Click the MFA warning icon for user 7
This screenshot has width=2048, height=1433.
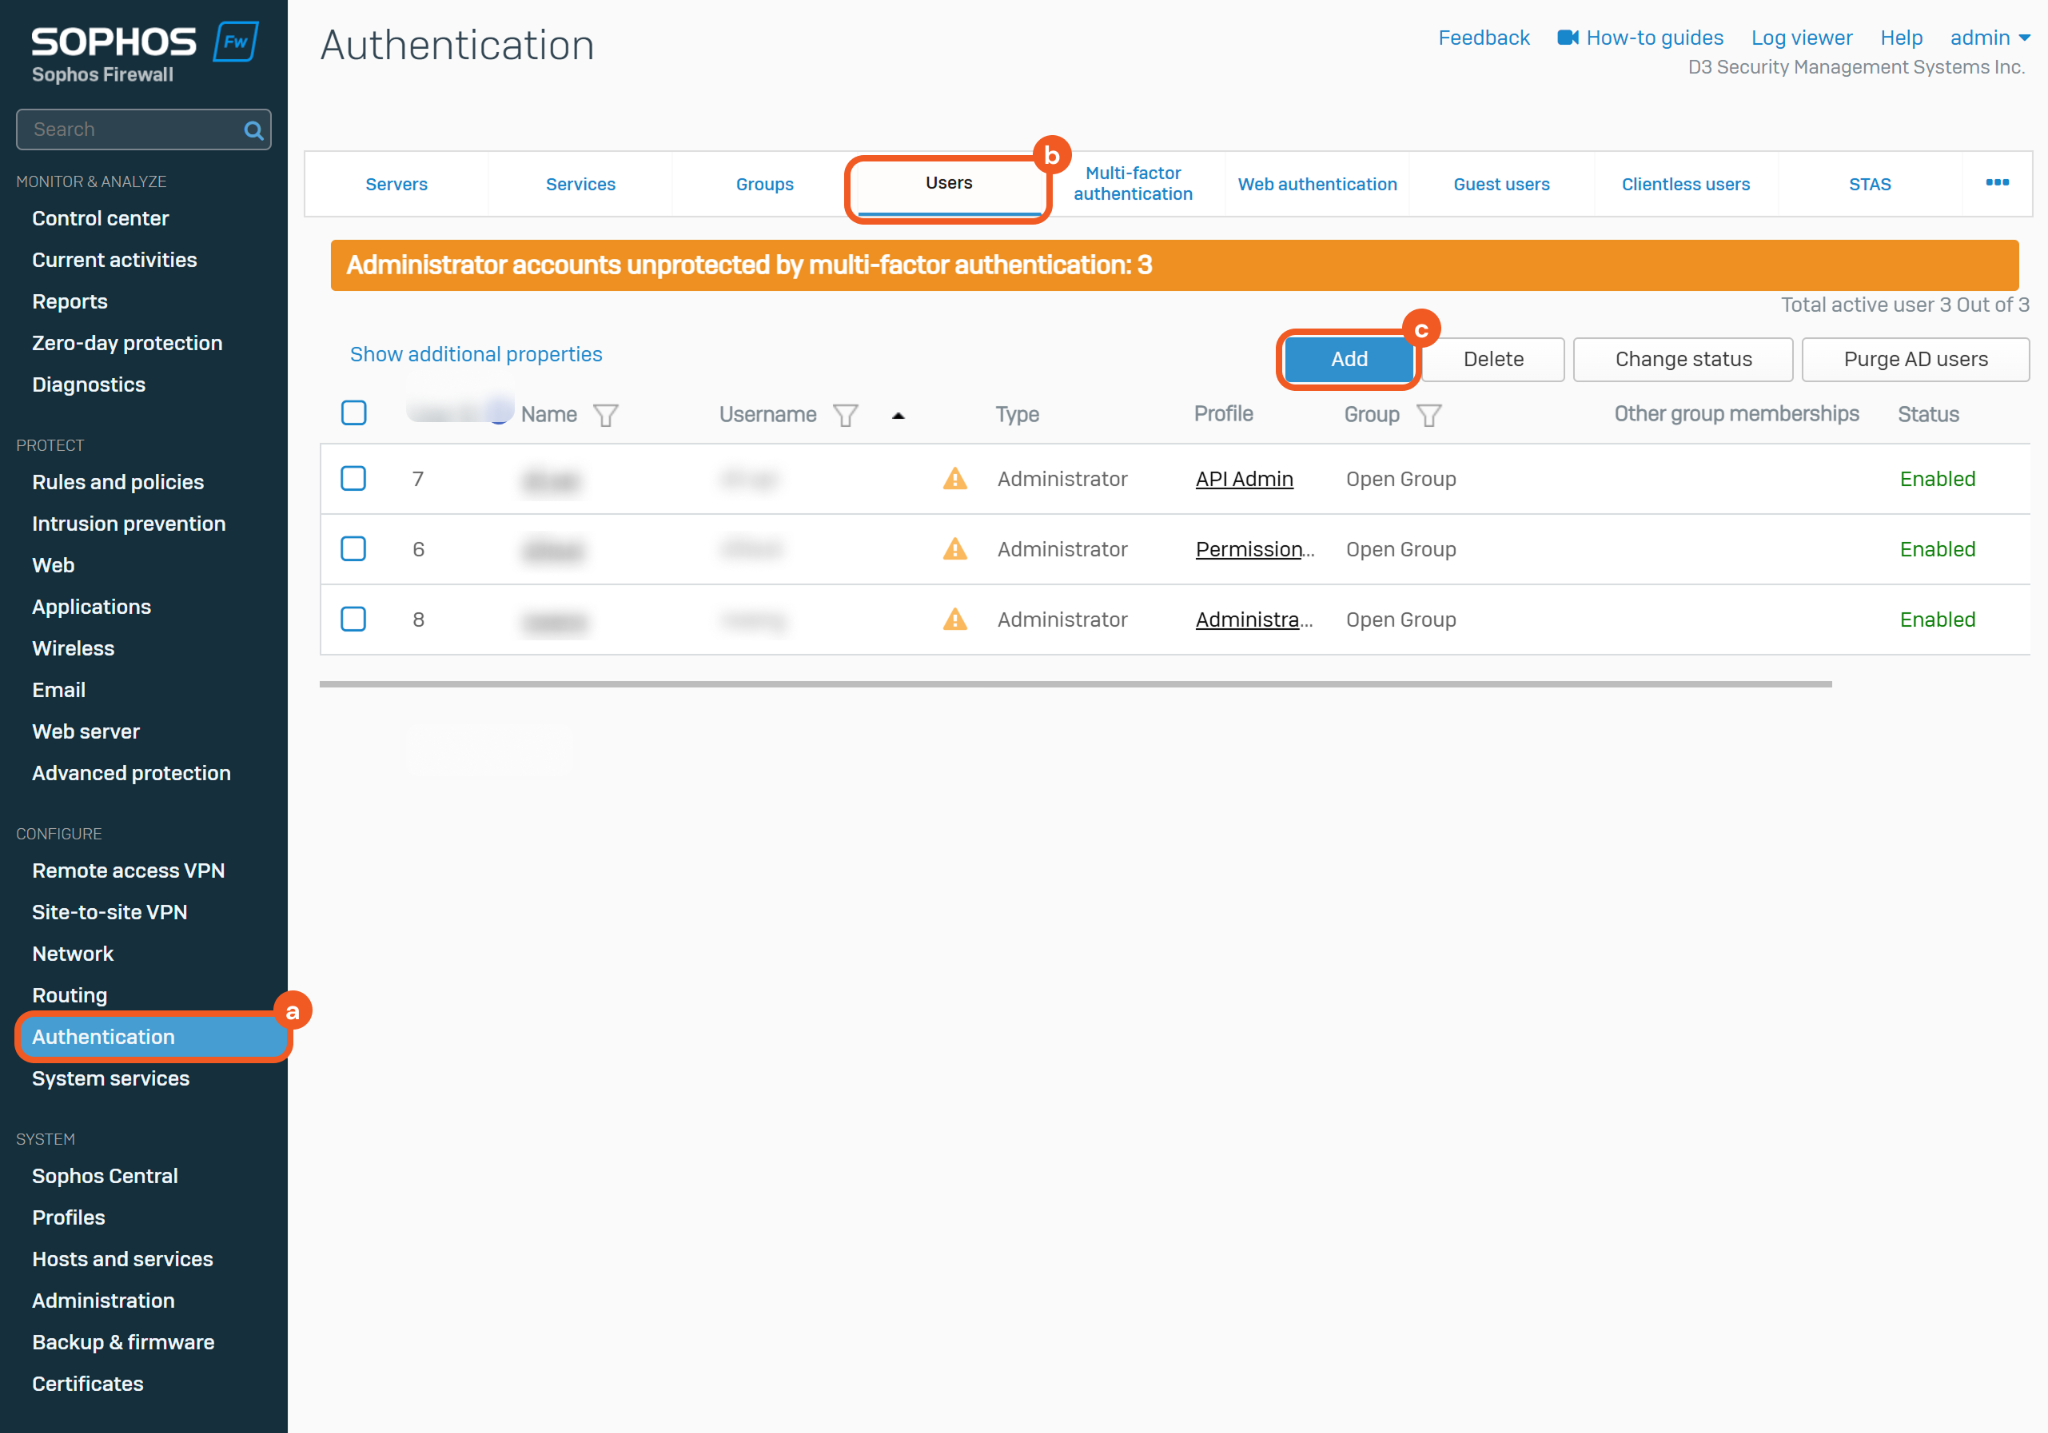955,479
